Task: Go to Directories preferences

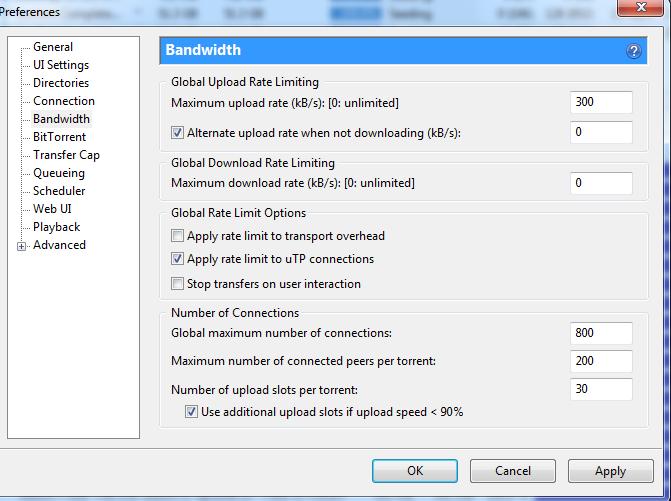Action: coord(61,83)
